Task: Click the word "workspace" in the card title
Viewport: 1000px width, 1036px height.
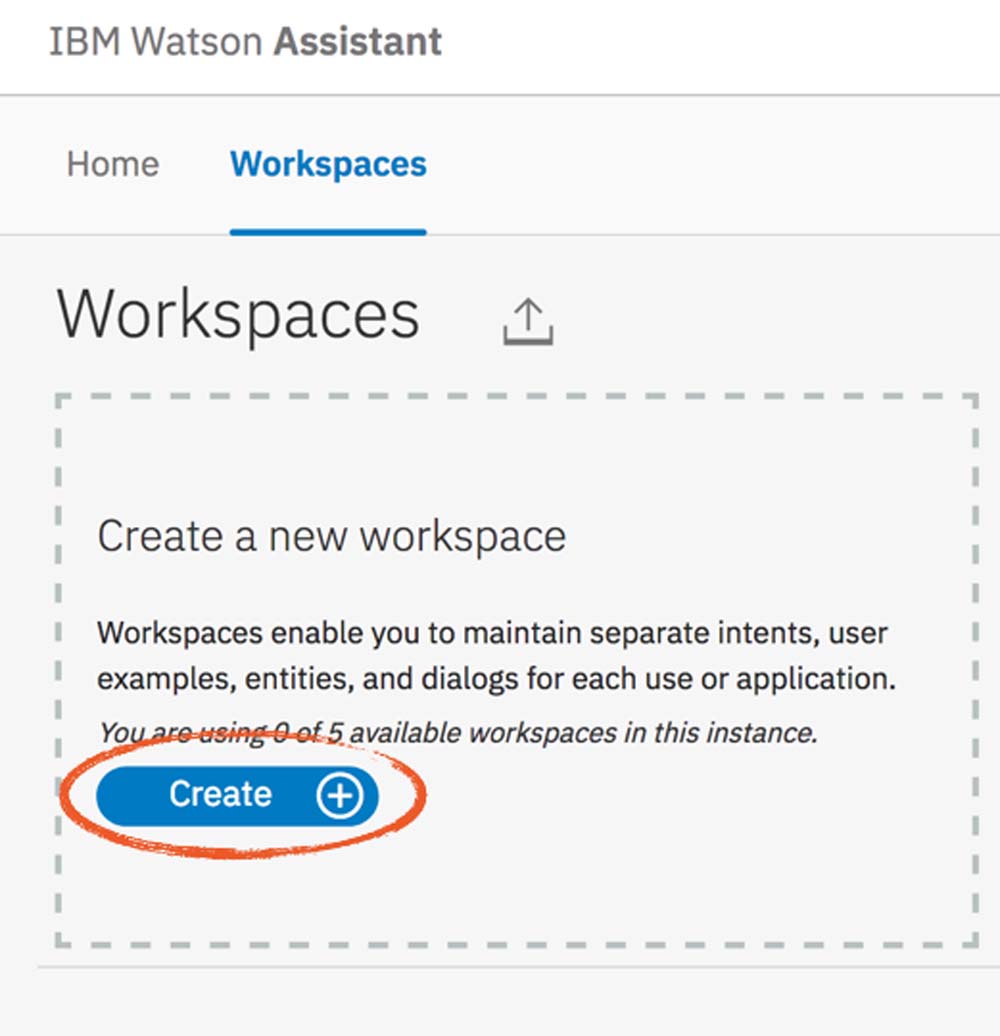Action: pyautogui.click(x=463, y=536)
